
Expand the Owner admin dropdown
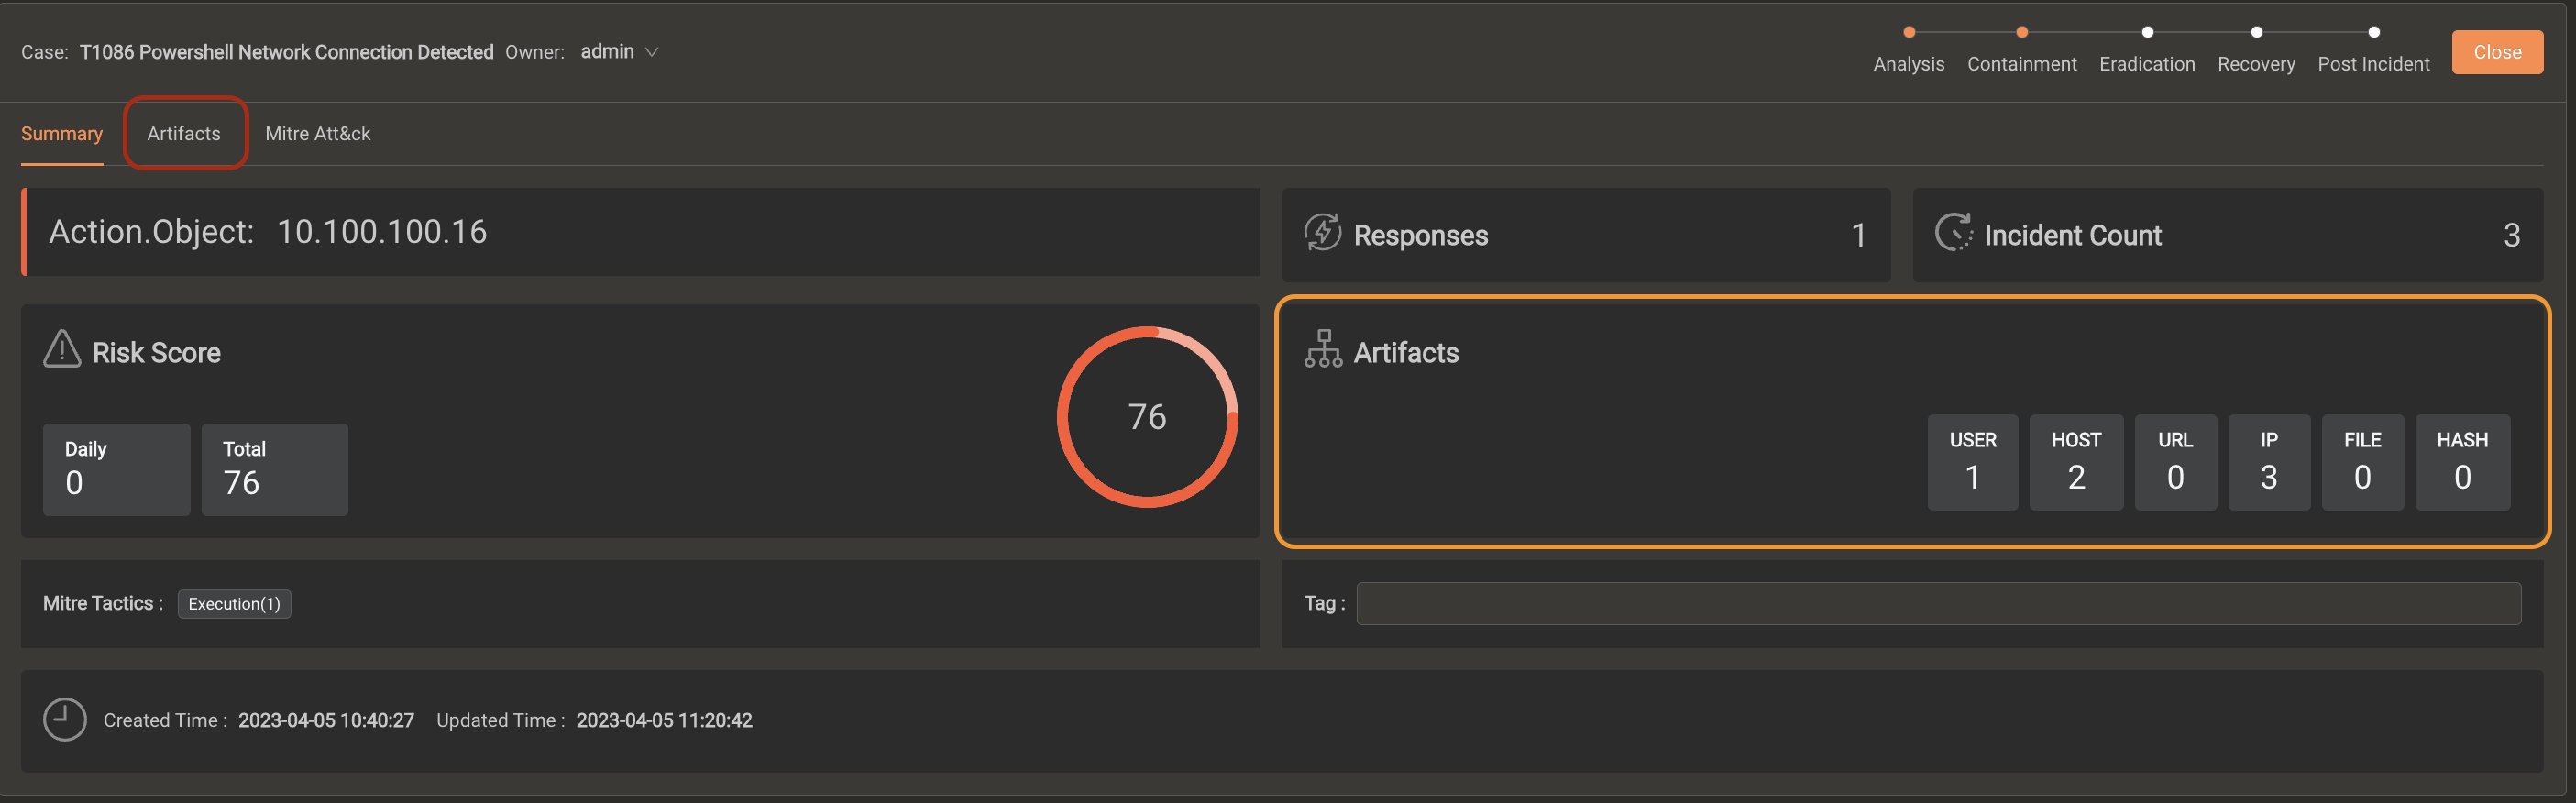[651, 52]
